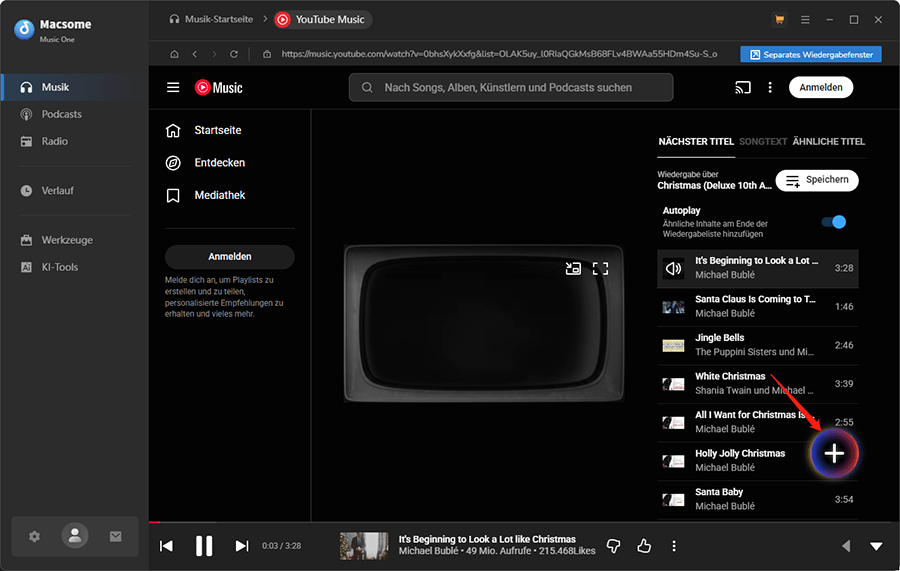Play Santa Baby from the queue
The image size is (900, 571).
(x=758, y=499)
